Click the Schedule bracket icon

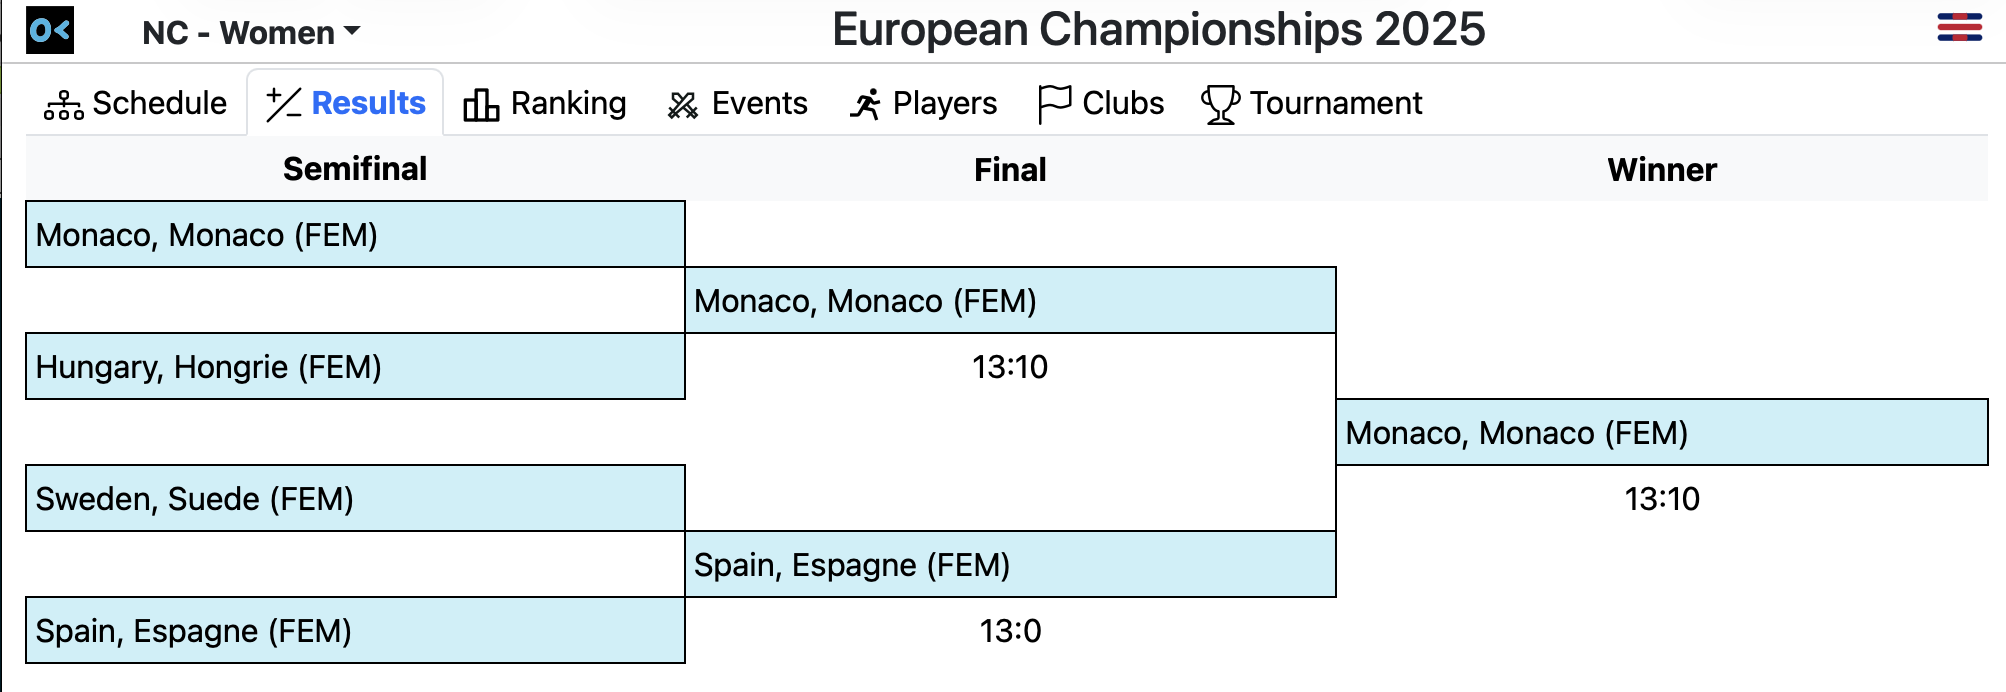tap(64, 104)
